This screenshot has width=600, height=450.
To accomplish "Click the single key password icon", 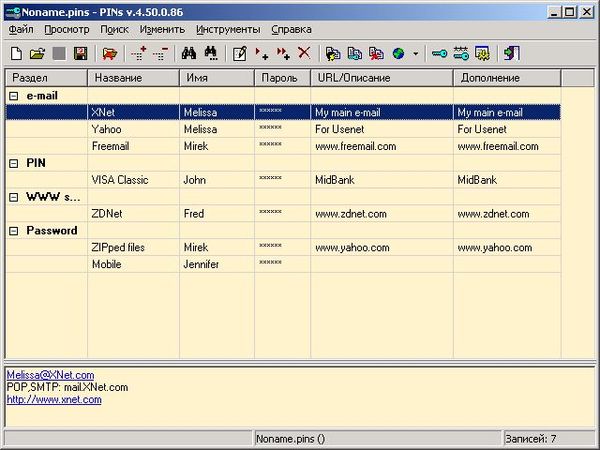I will click(439, 54).
